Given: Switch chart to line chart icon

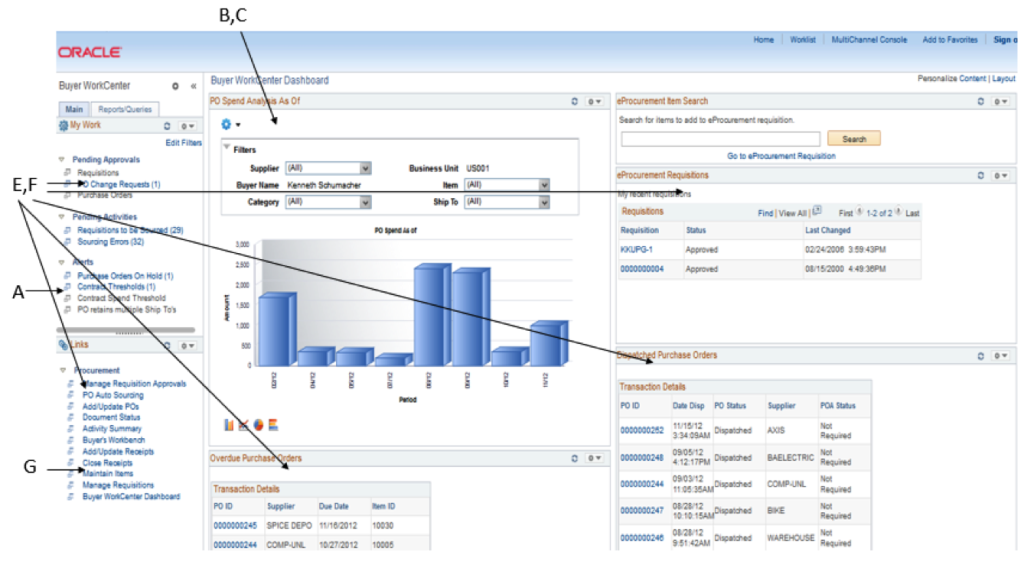Looking at the screenshot, I should pyautogui.click(x=244, y=425).
